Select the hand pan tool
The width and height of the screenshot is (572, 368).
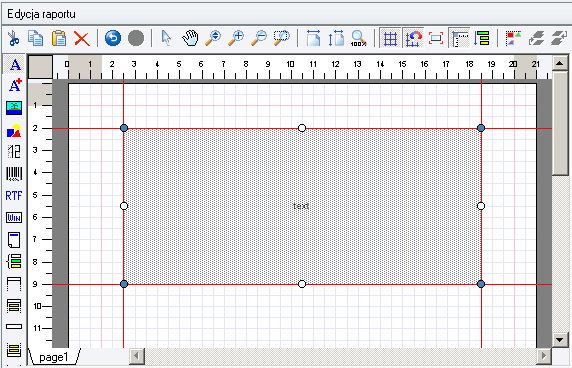click(190, 38)
